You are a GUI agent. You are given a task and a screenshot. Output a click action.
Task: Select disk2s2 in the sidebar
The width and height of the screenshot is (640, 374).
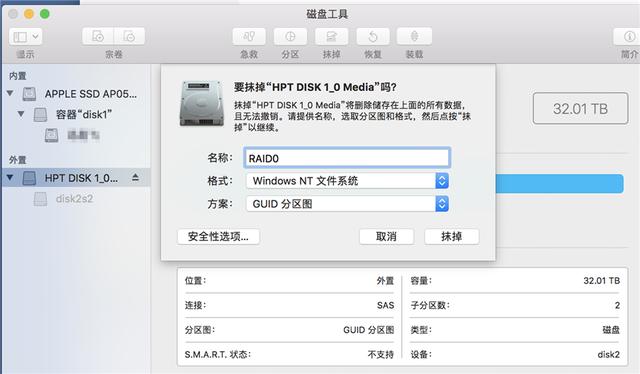coord(74,199)
